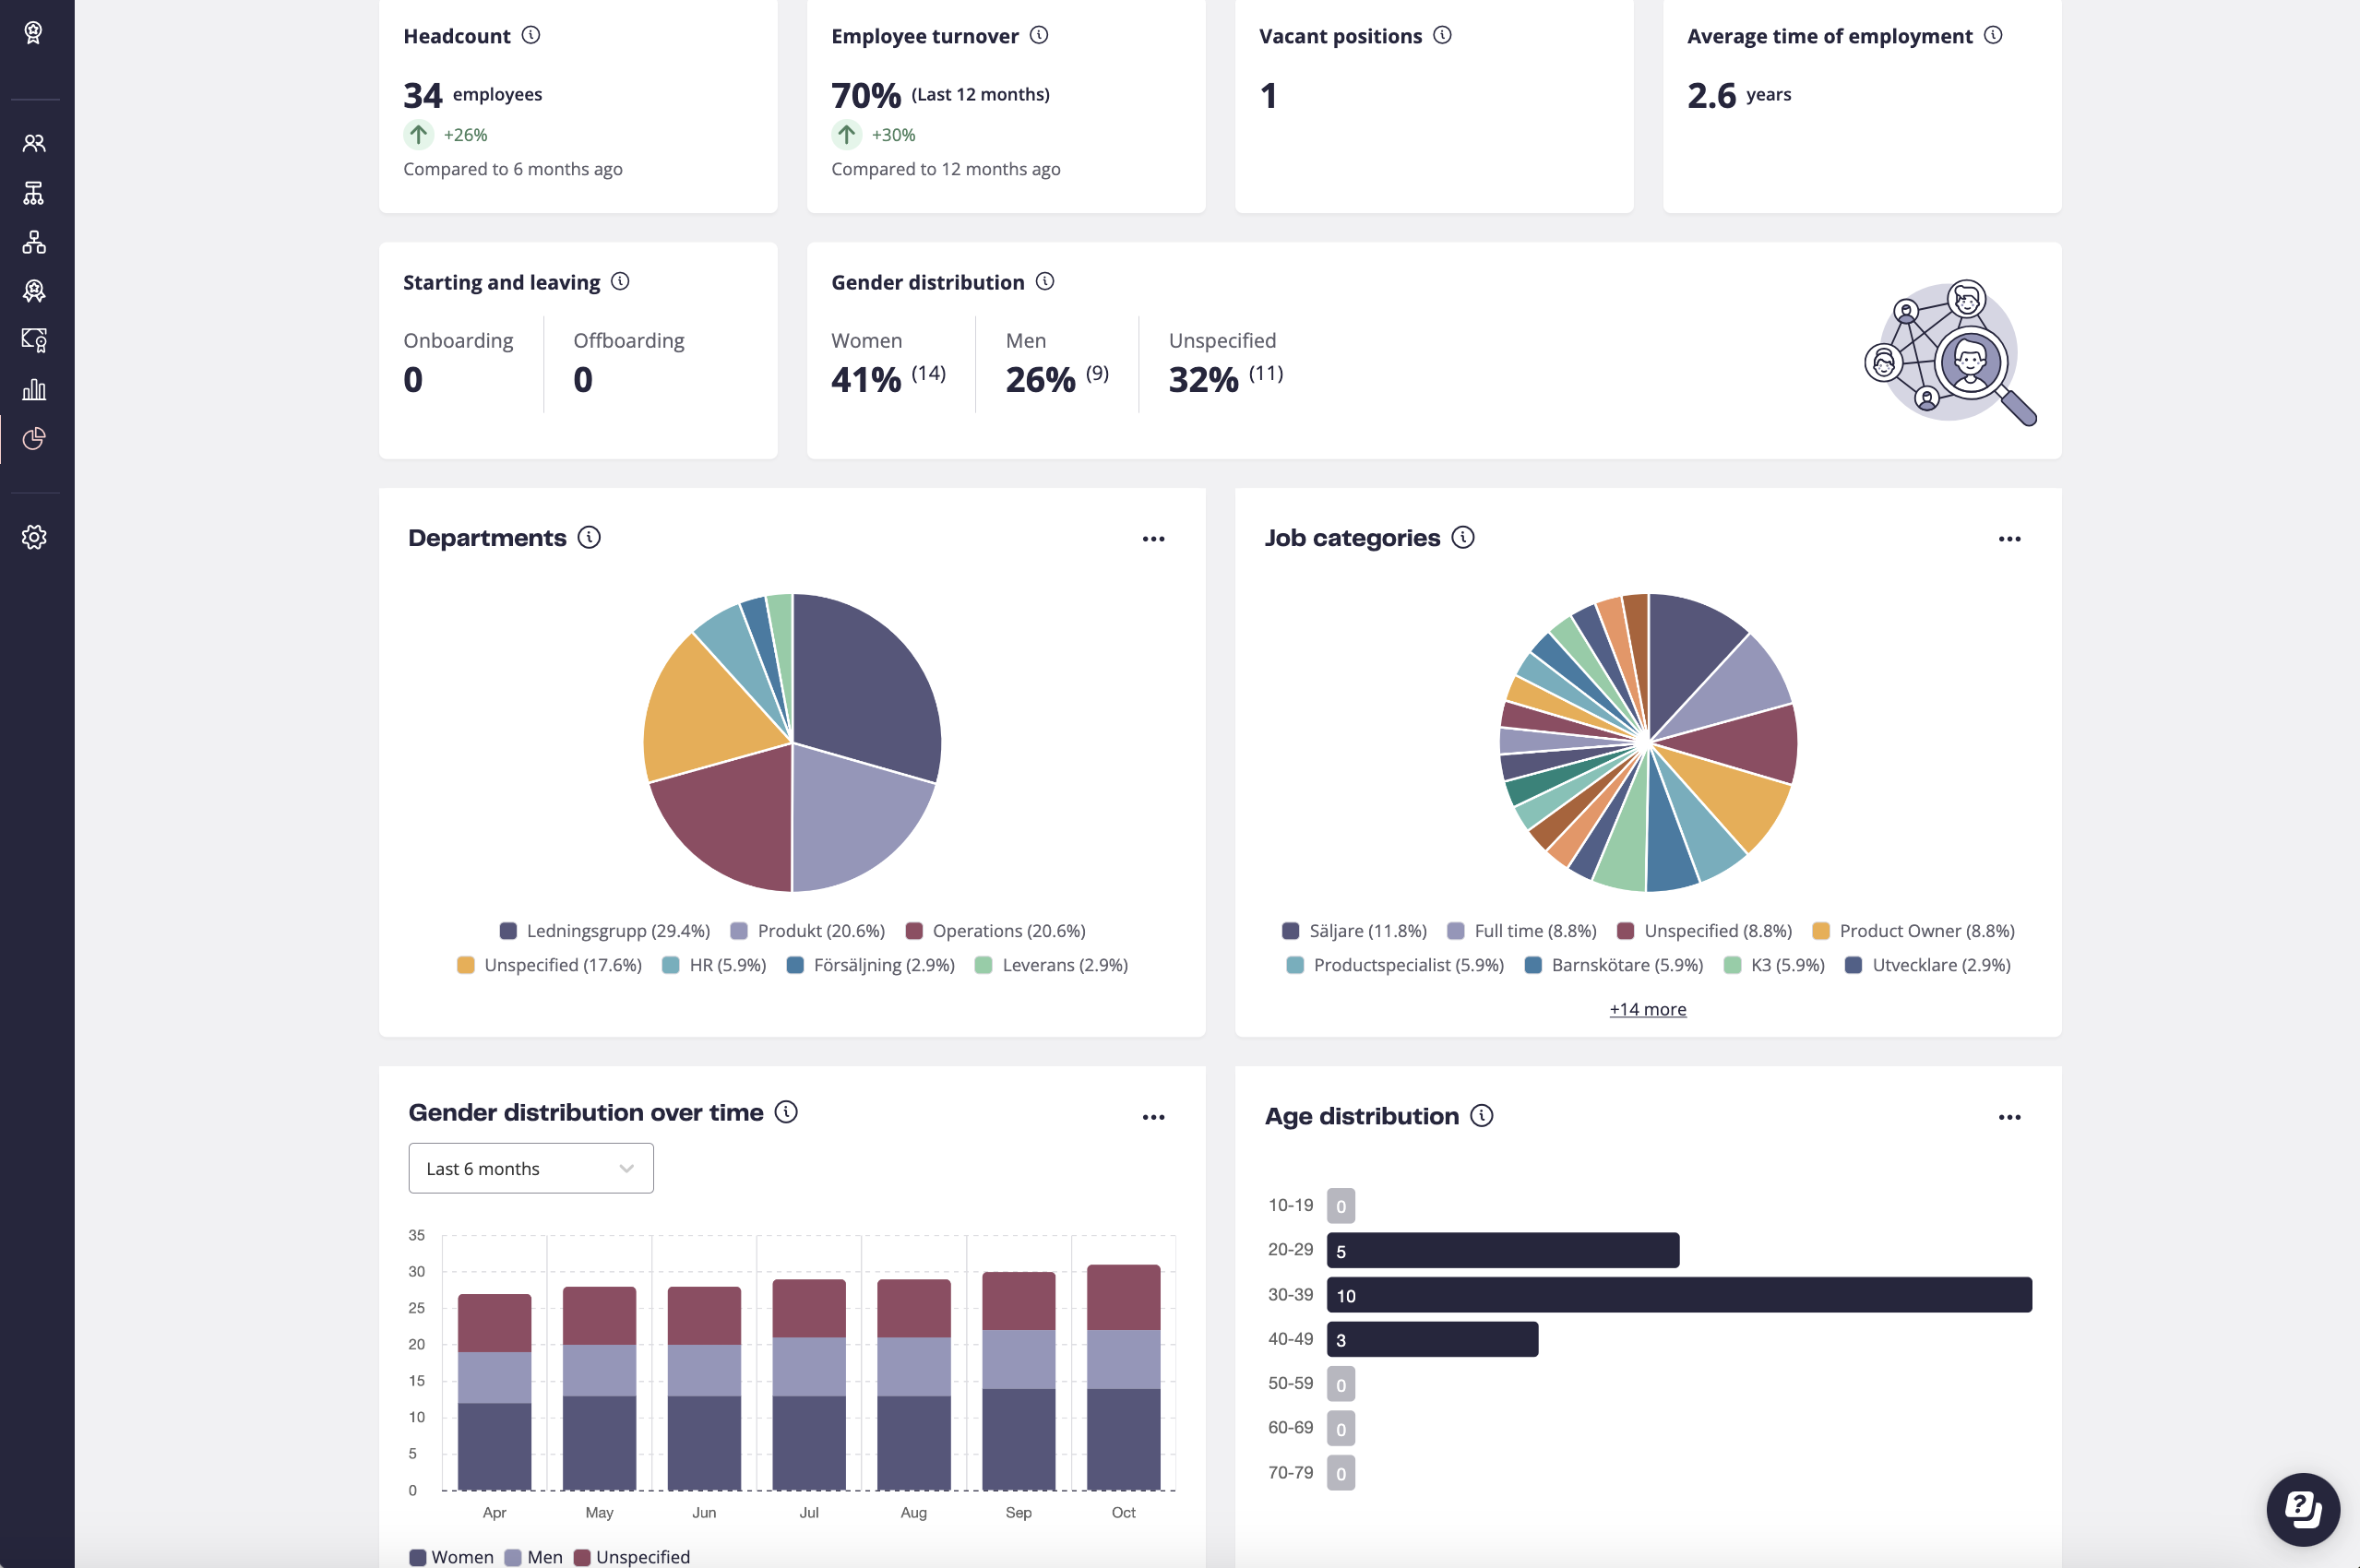
Task: Click the bar chart statistics sidebar icon
Action: point(34,389)
